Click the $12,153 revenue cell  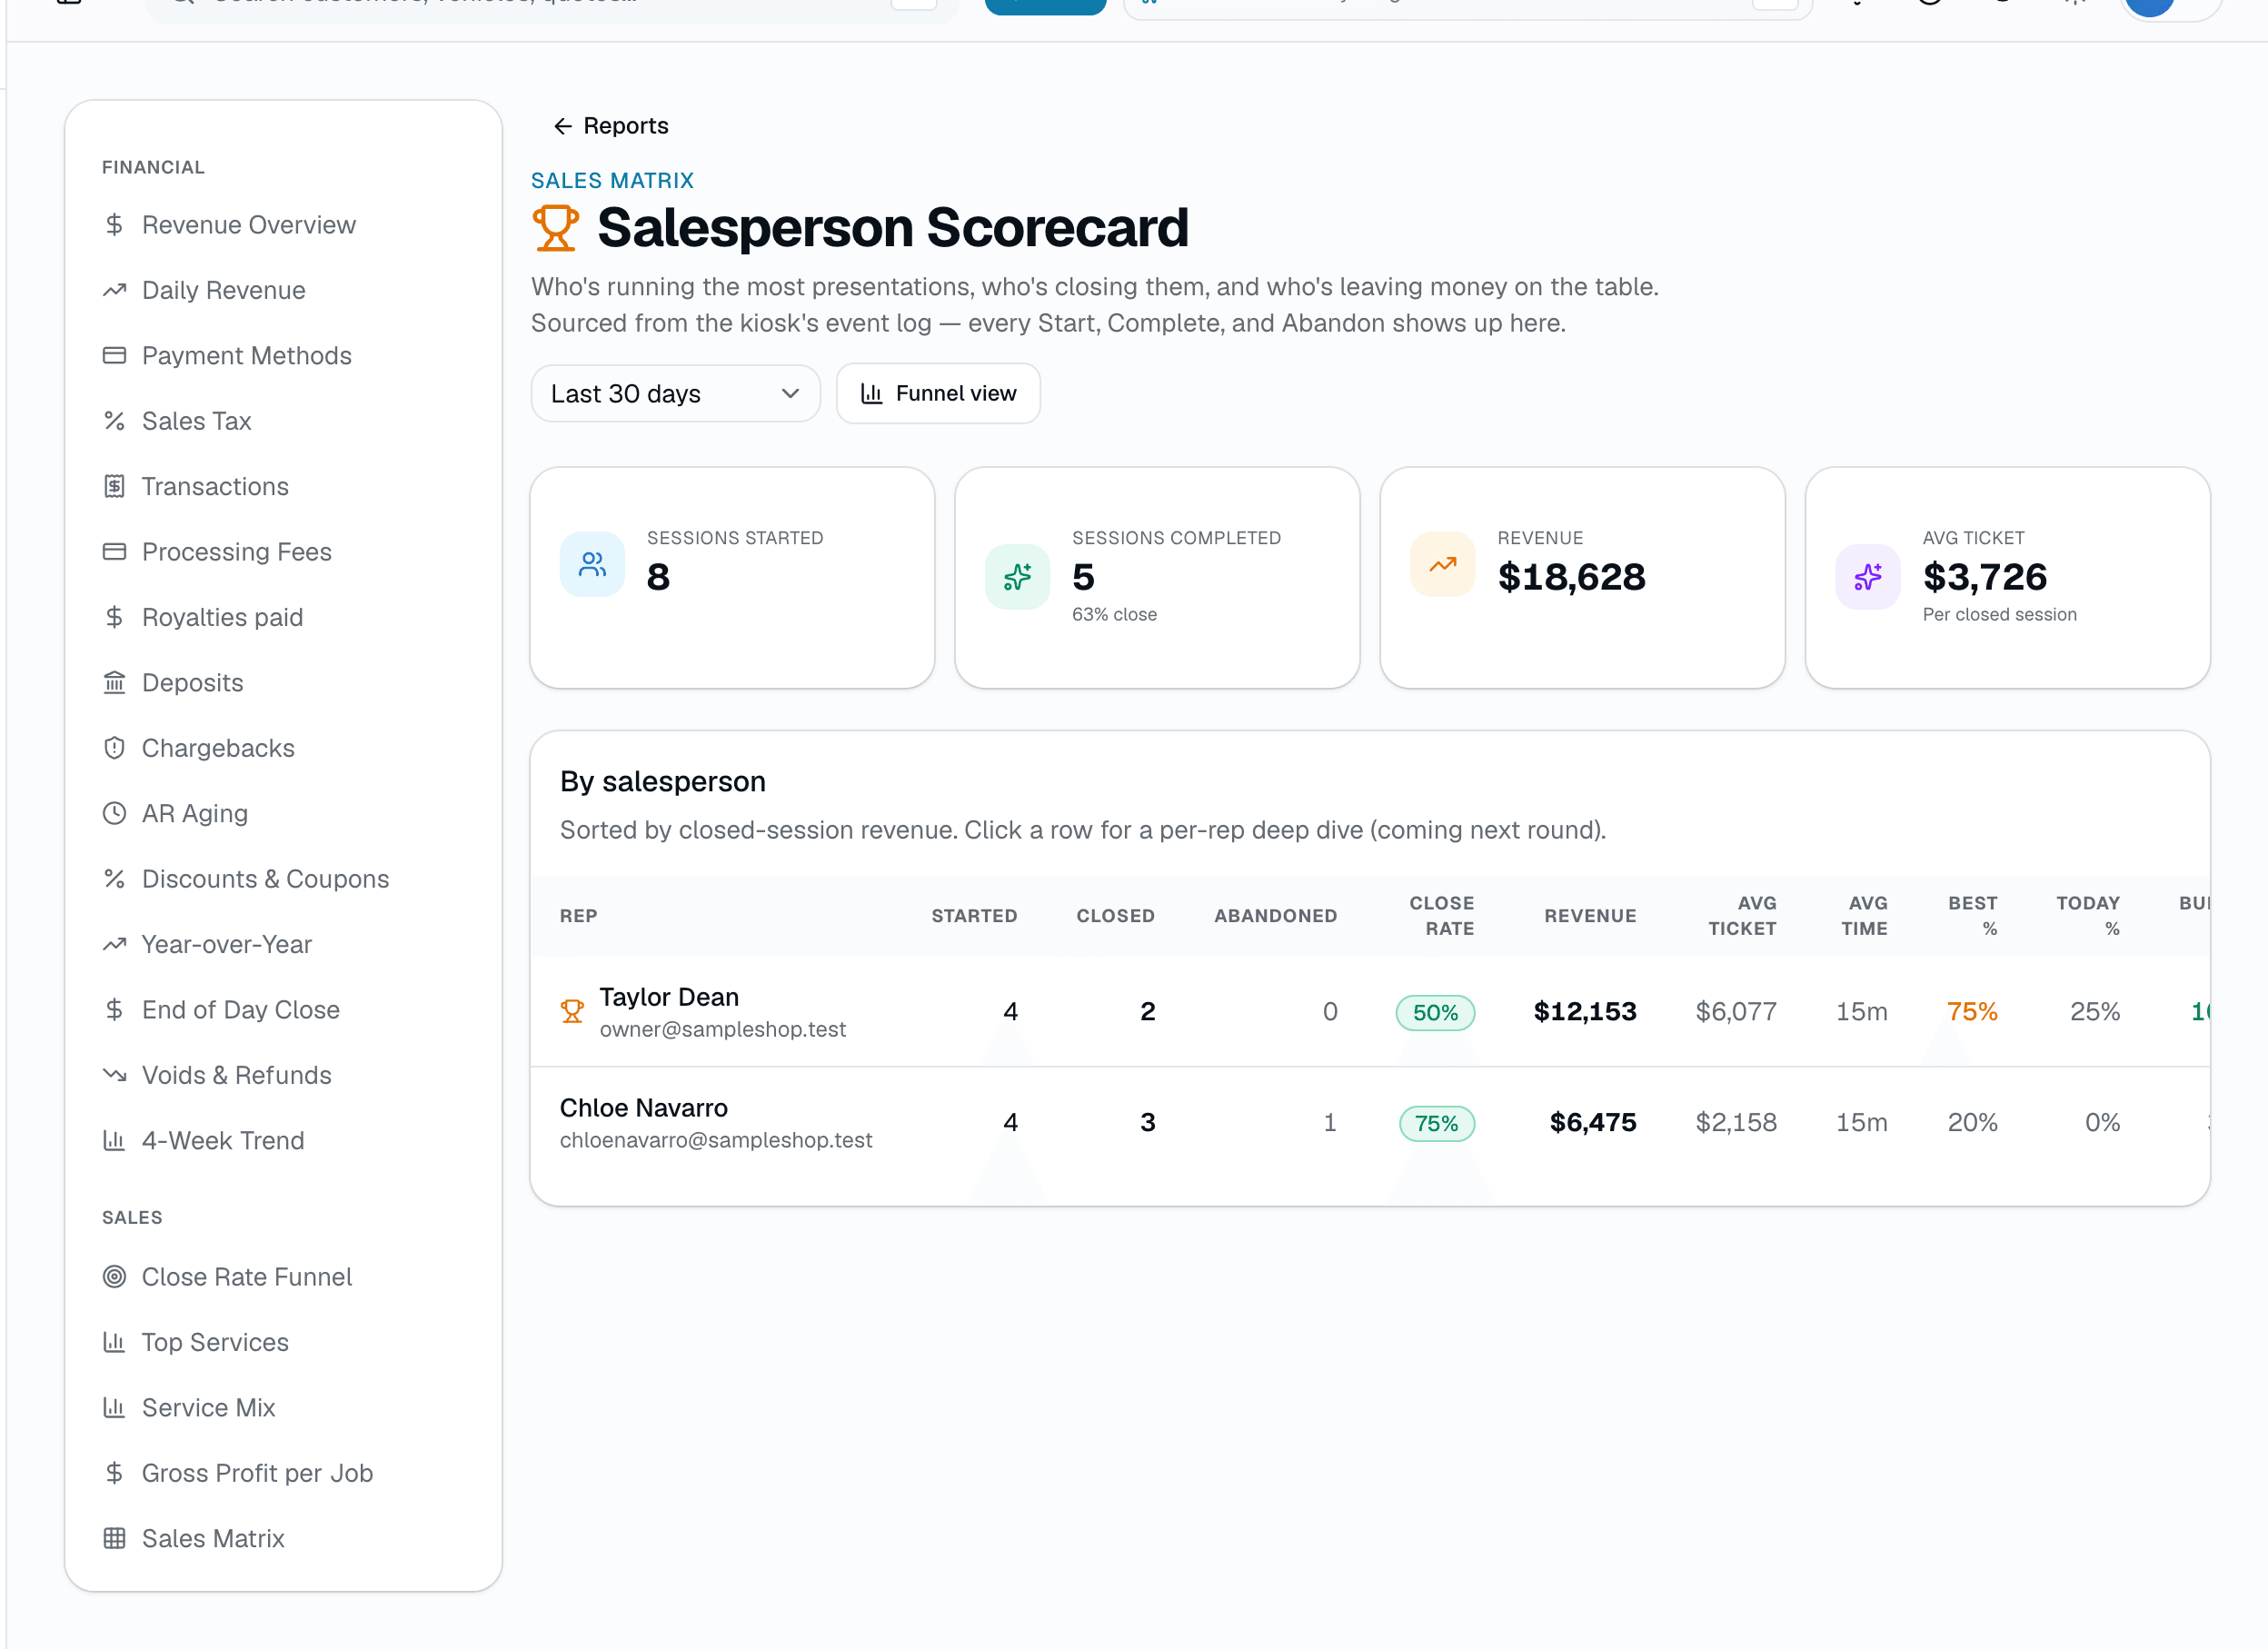(x=1585, y=1012)
